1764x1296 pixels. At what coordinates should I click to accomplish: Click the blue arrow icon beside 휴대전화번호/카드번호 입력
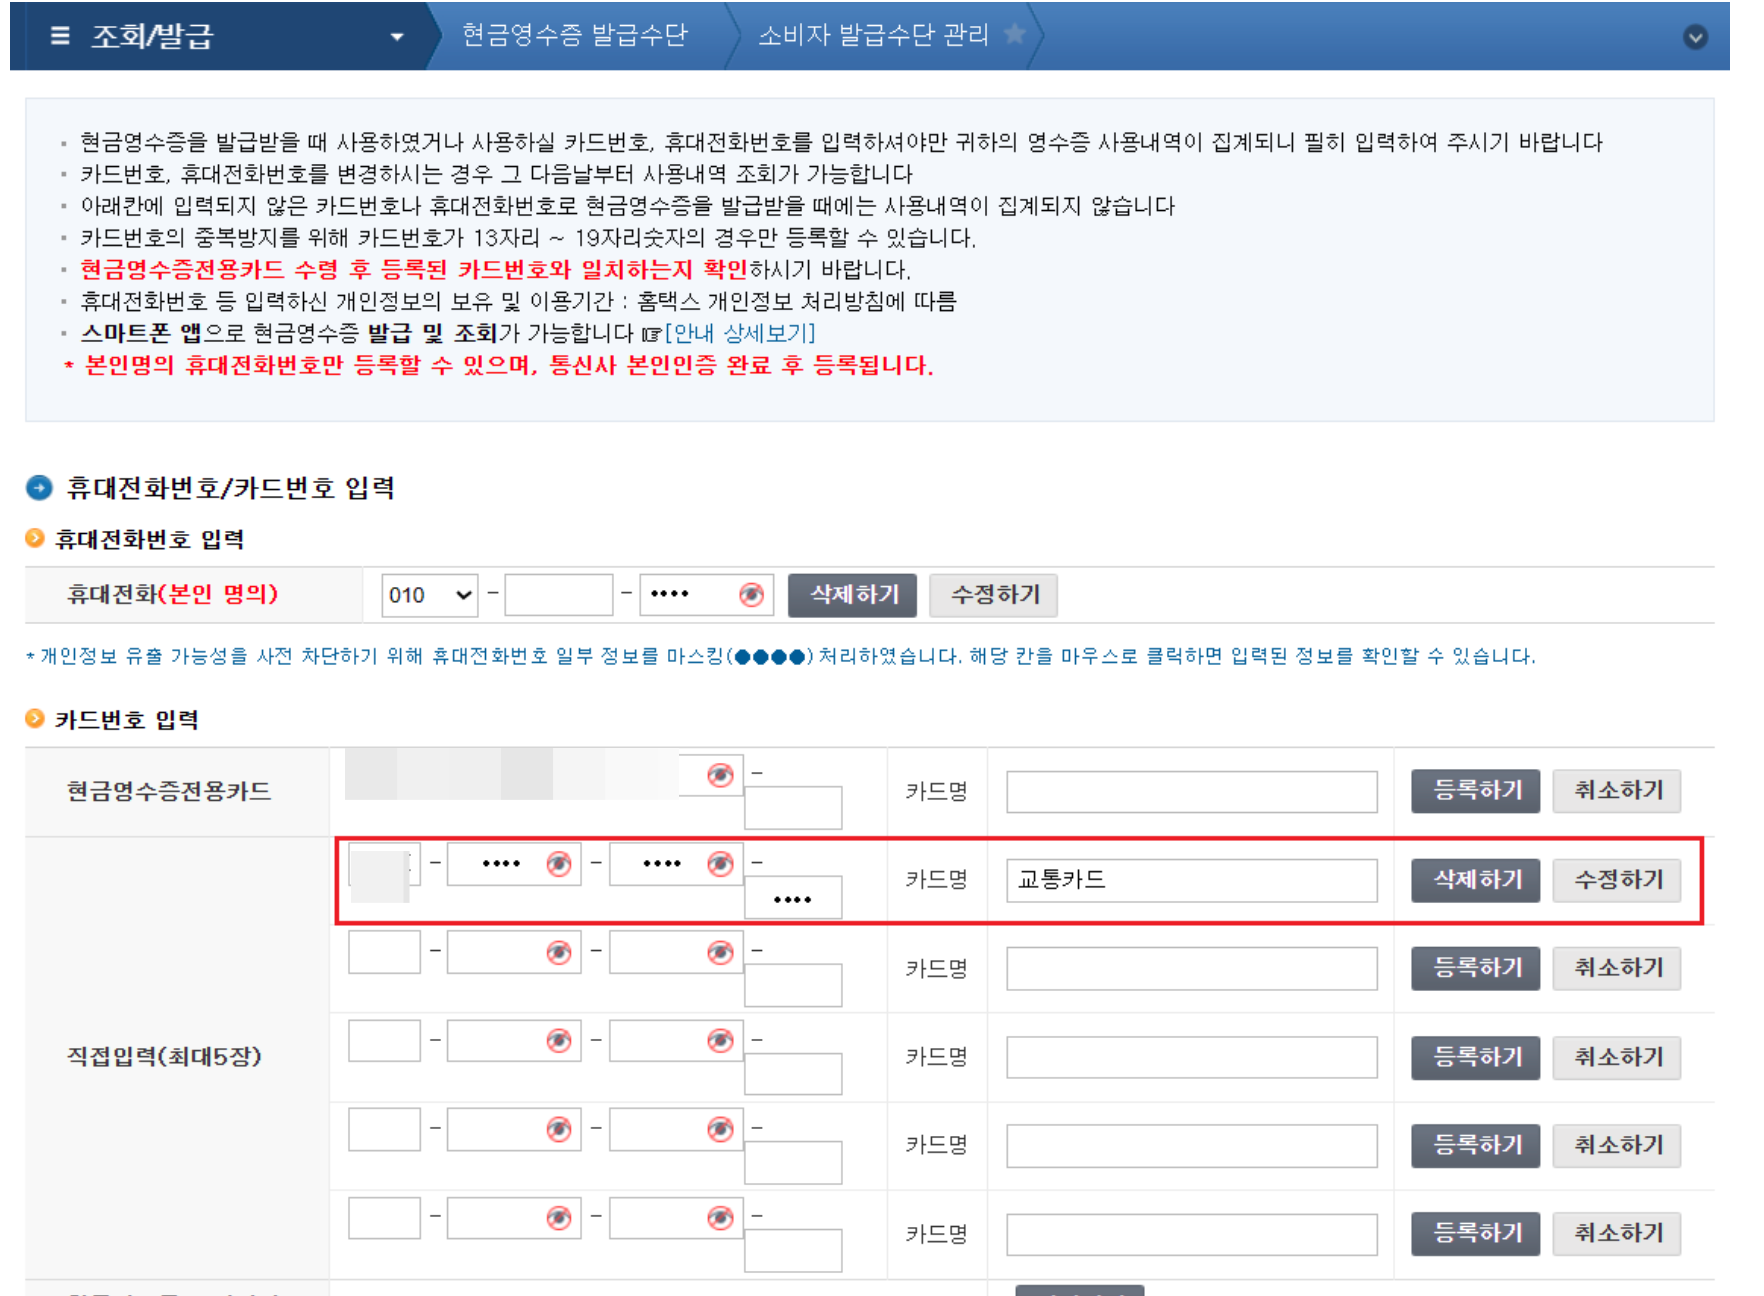tap(40, 489)
